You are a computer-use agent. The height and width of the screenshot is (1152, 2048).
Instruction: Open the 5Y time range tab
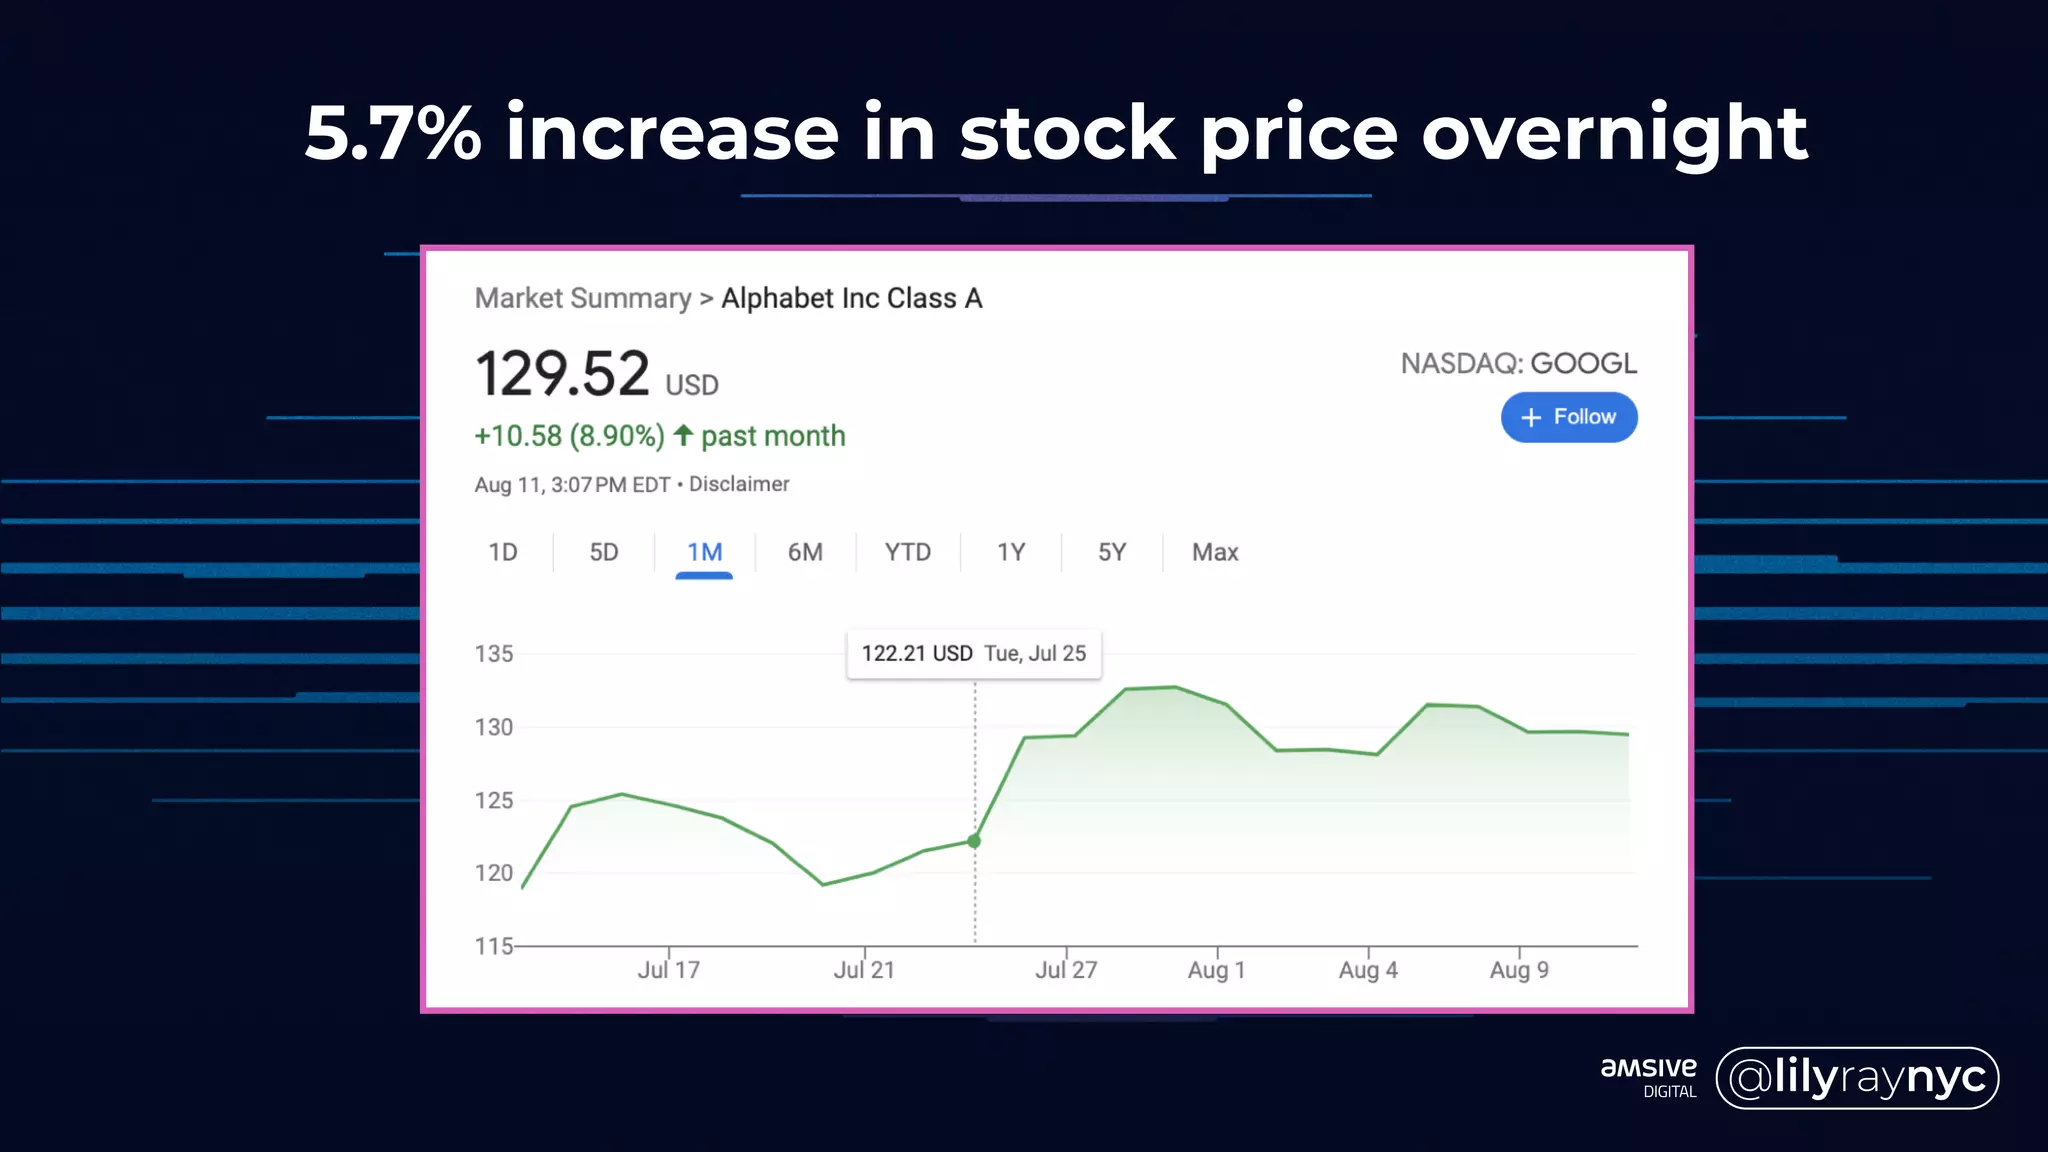(1112, 553)
